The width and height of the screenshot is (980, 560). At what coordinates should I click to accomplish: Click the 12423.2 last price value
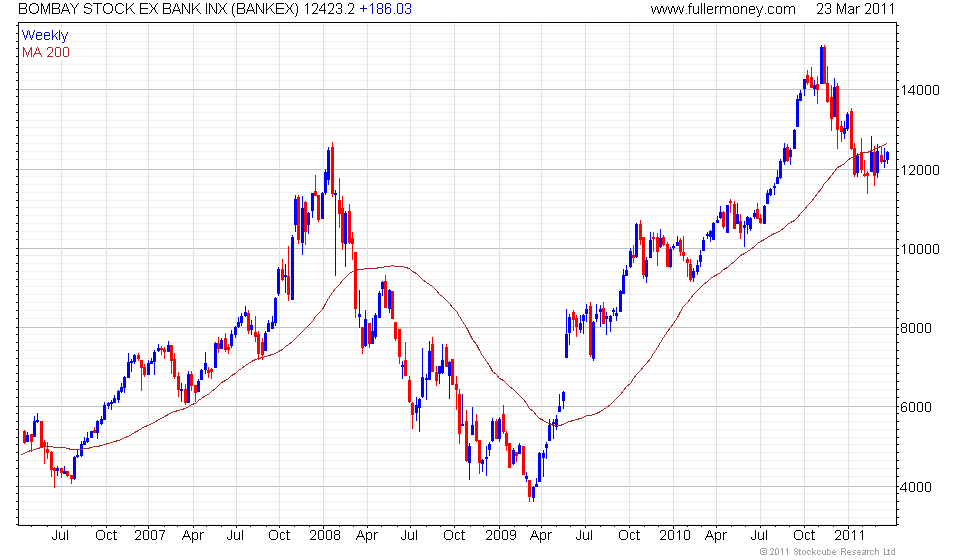(329, 9)
